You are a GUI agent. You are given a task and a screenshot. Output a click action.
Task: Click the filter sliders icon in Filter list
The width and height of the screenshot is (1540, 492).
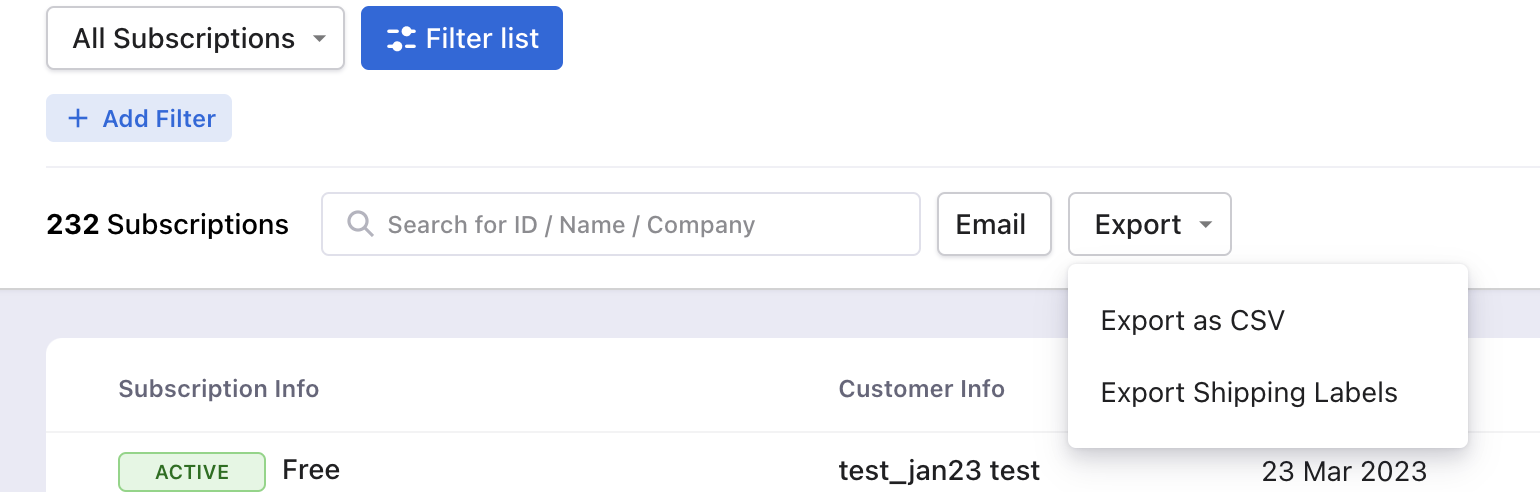(x=401, y=39)
